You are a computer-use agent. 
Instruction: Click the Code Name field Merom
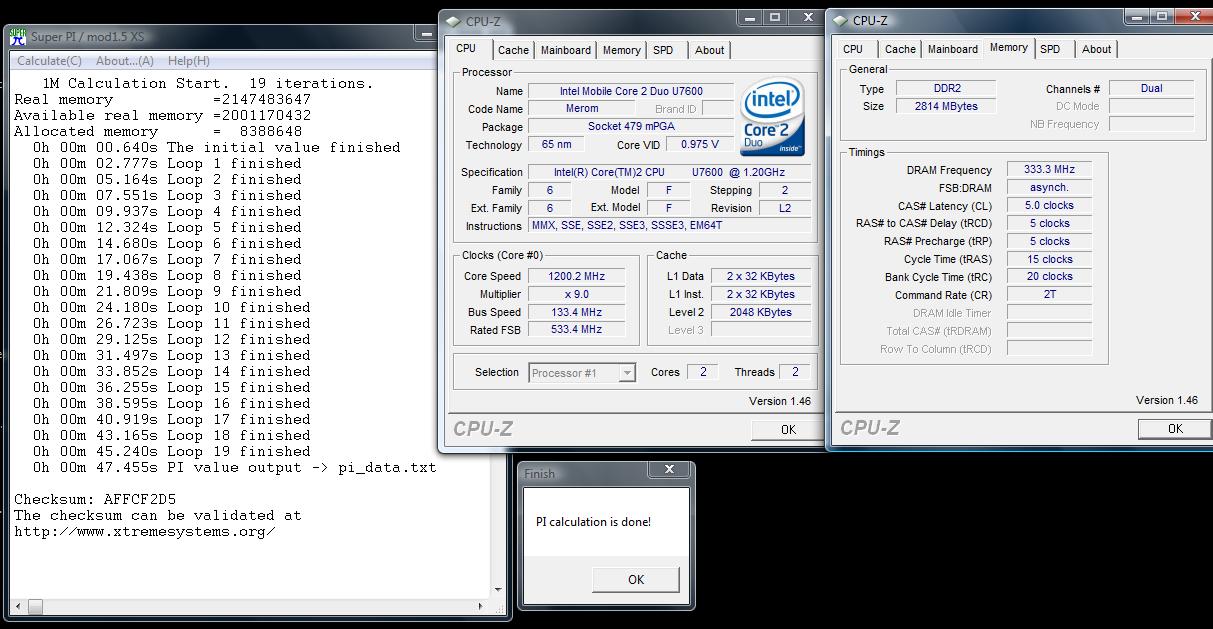pos(582,109)
